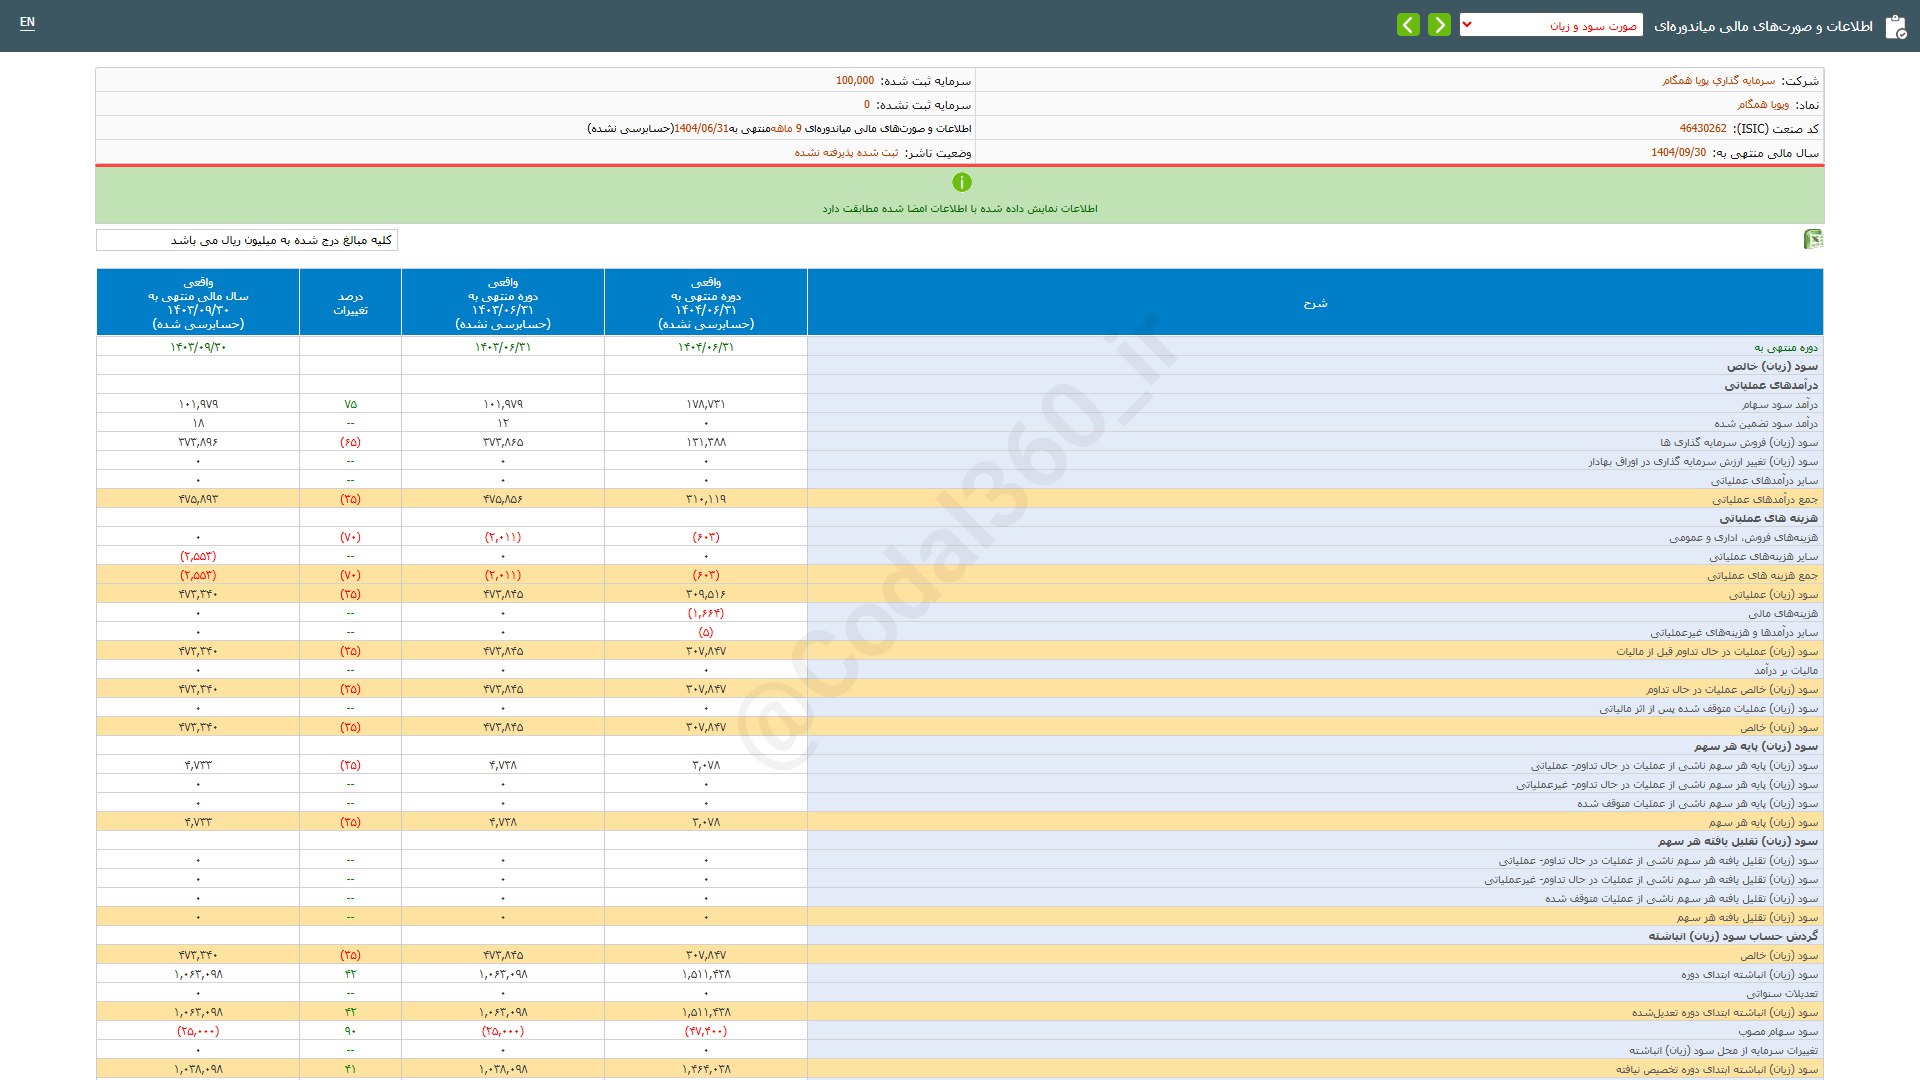Click publisher status ثبت شده پذیرفته نشده
Image resolution: width=1920 pixels, height=1080 pixels.
[846, 153]
